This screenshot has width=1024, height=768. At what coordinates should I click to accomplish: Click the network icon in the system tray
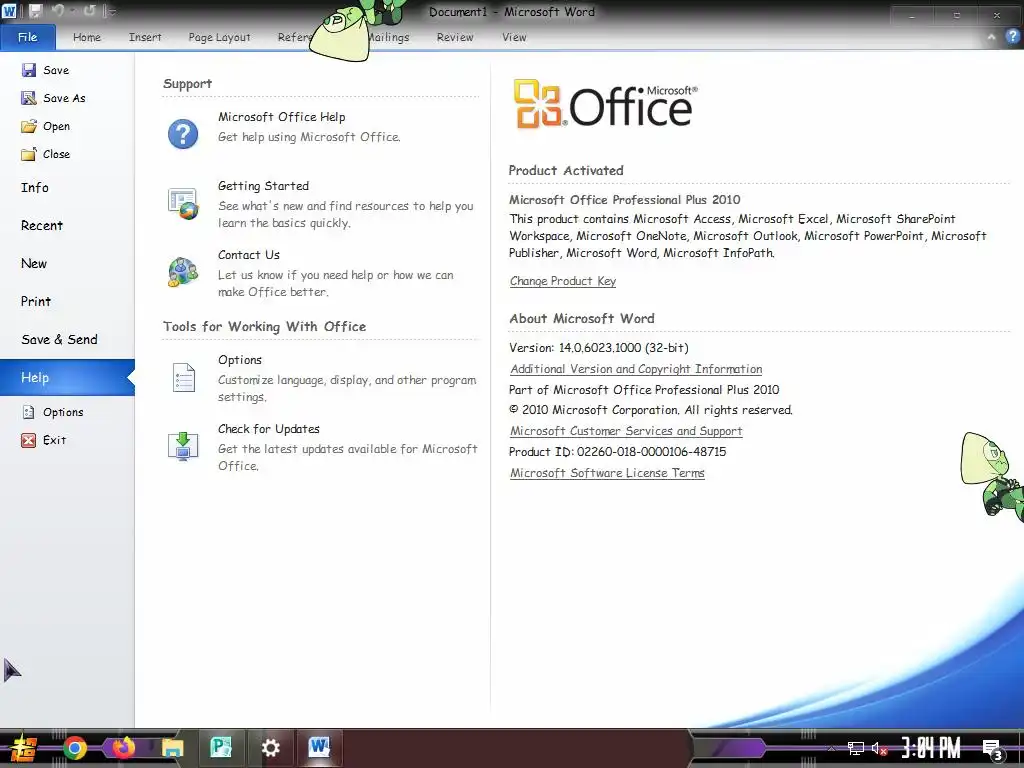(x=856, y=748)
